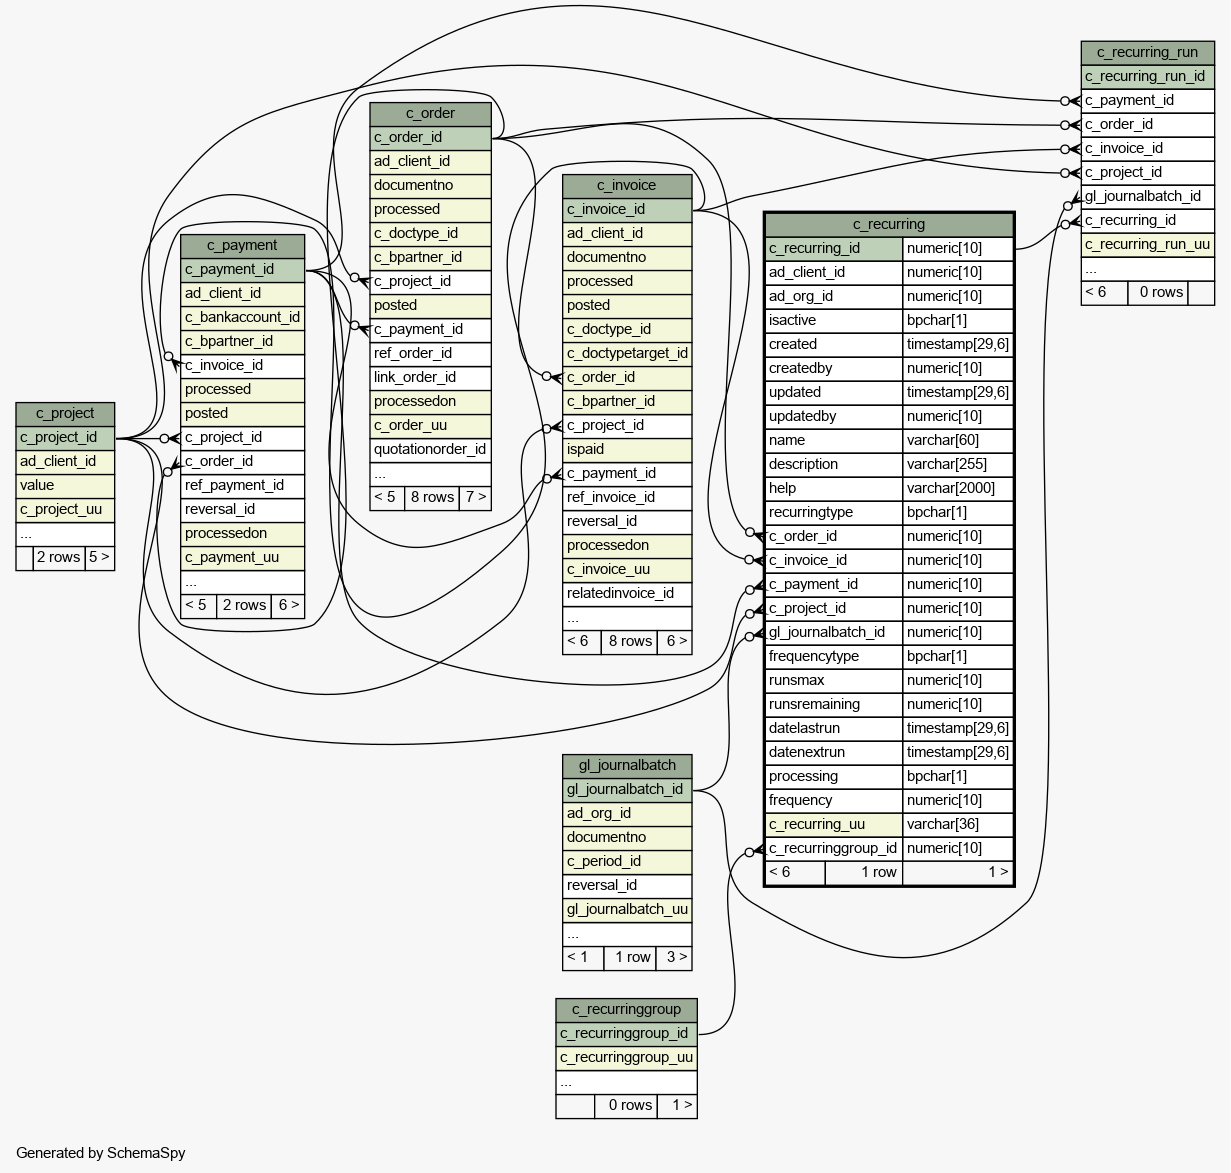Open the c_project table header
The height and width of the screenshot is (1173, 1231).
tap(65, 414)
